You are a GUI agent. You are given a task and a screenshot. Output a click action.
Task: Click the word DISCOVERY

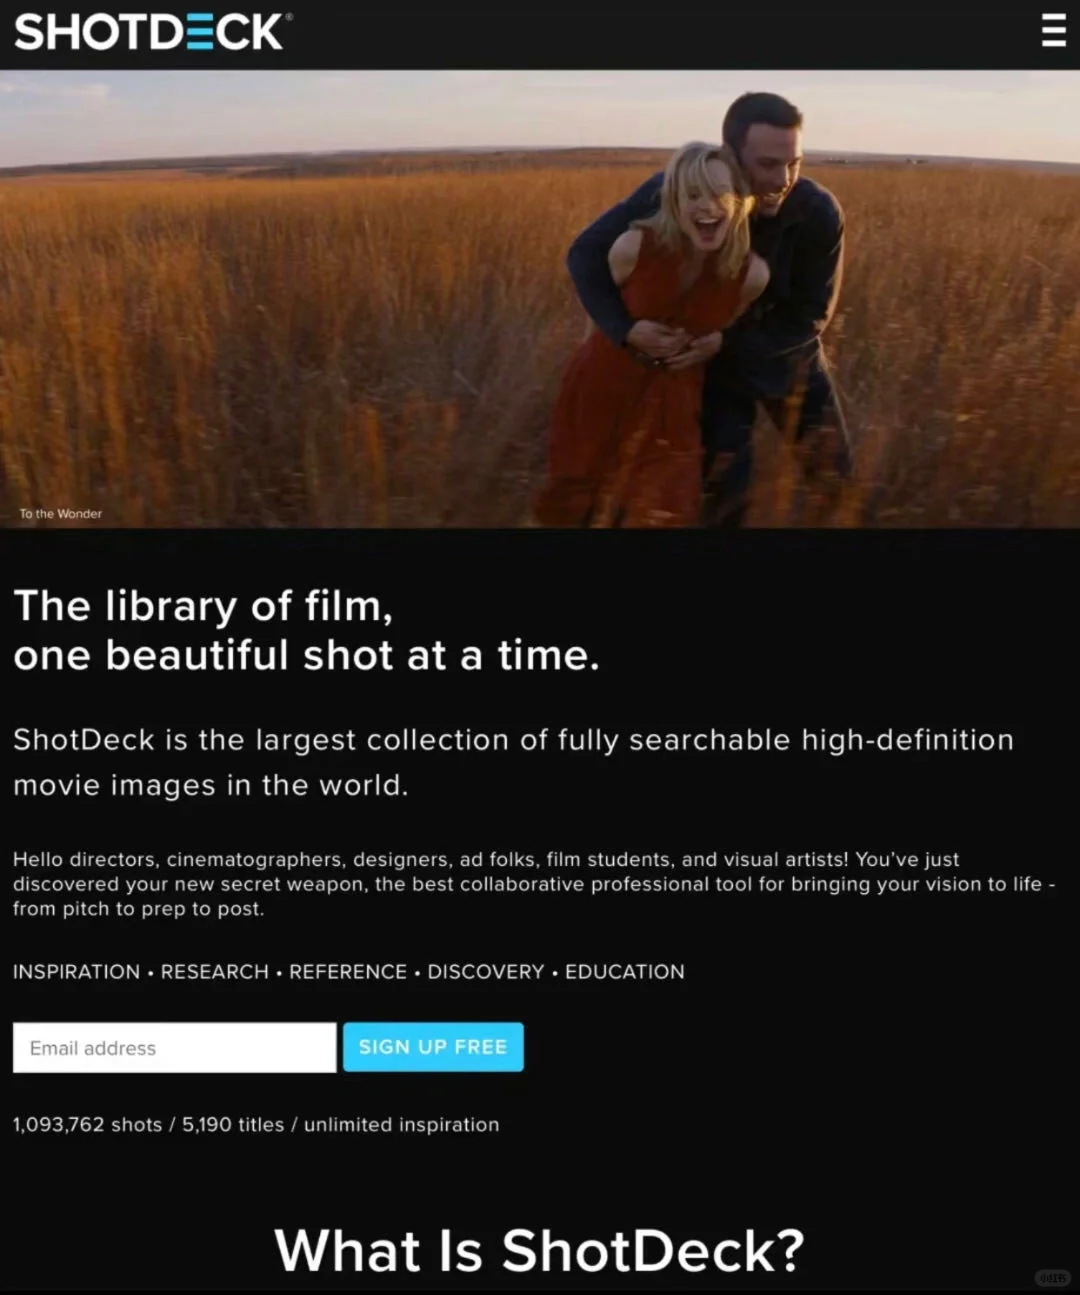click(486, 972)
